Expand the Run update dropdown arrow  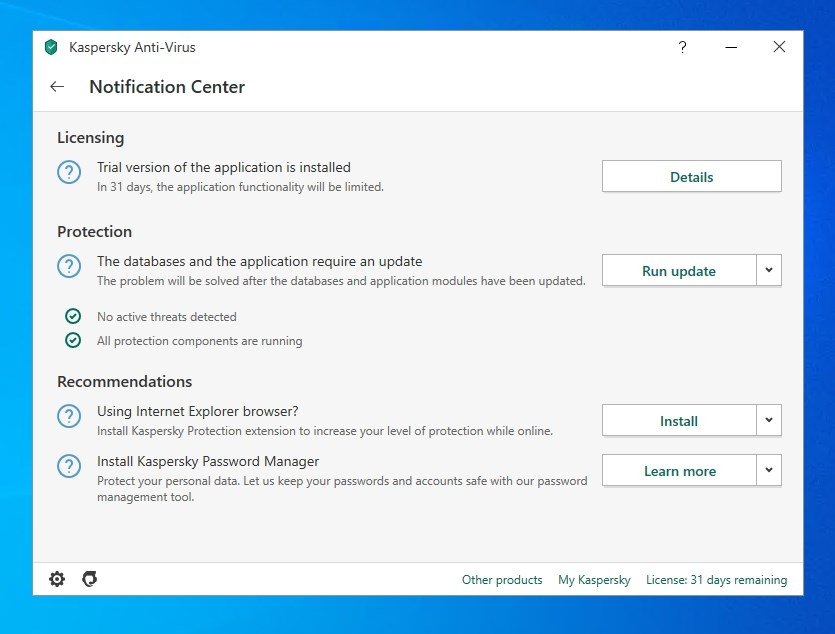point(769,270)
